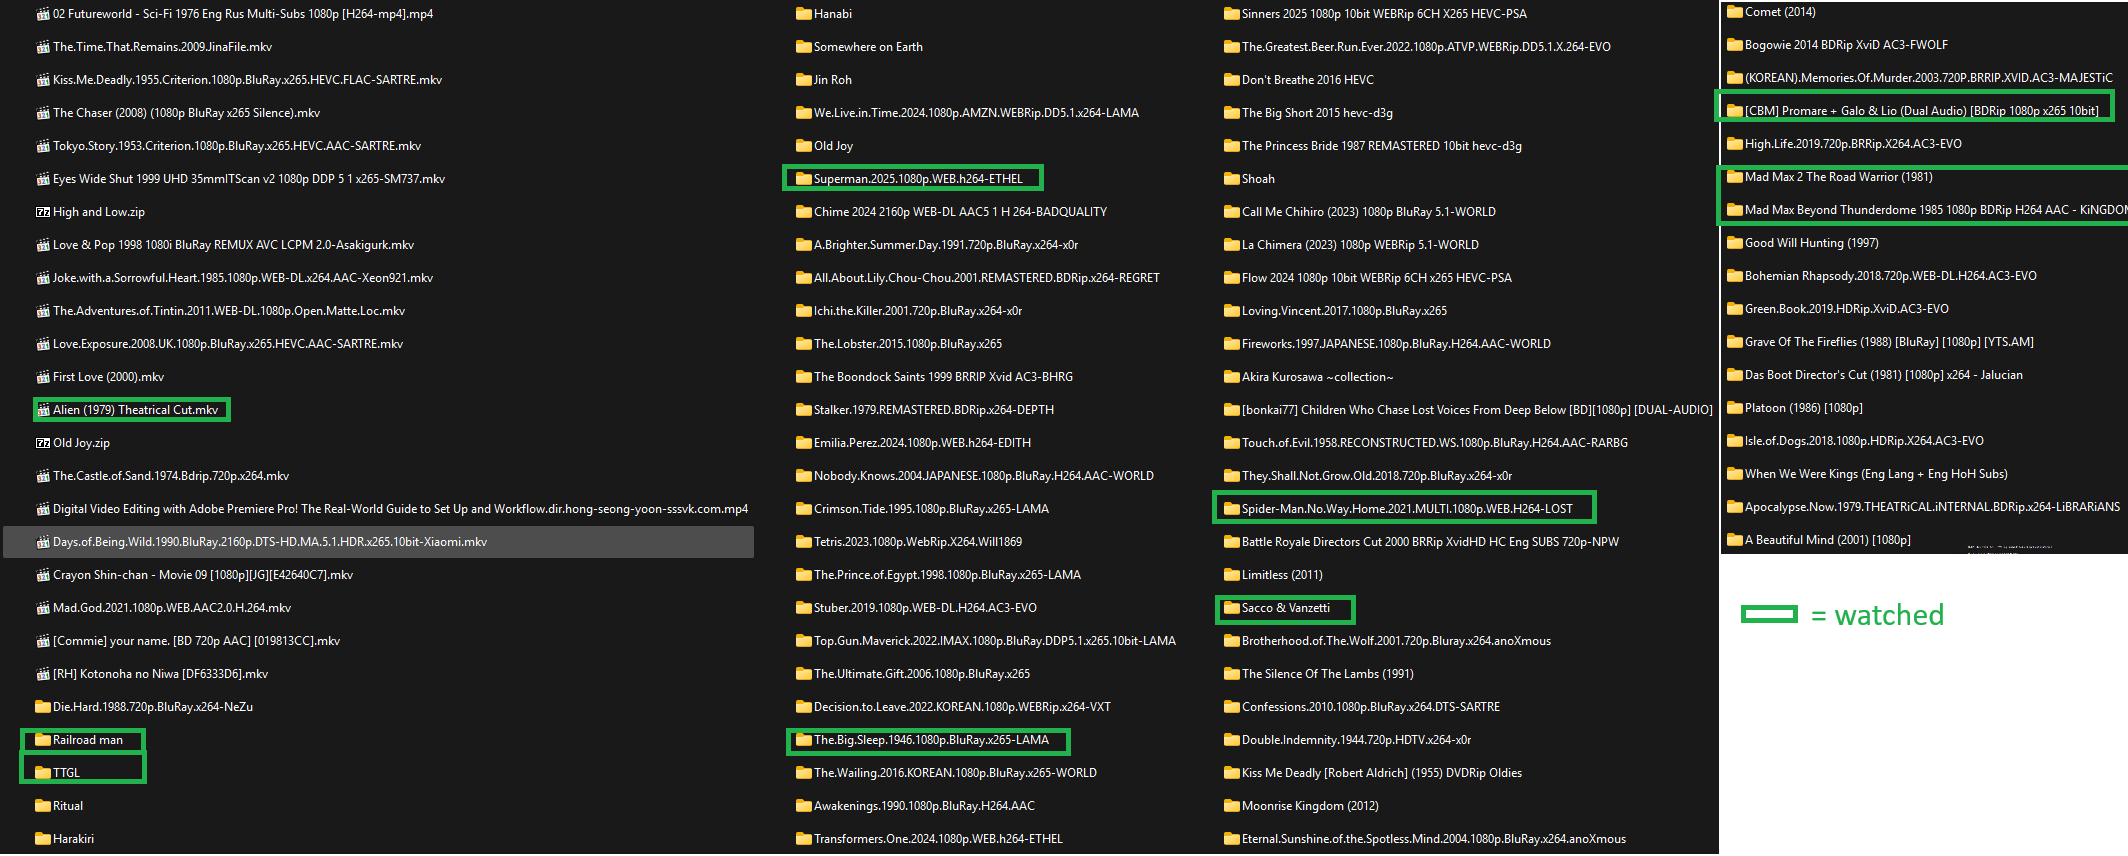Click The.Castle.of.Sand.1974 file name
The height and width of the screenshot is (856, 2128).
(171, 476)
